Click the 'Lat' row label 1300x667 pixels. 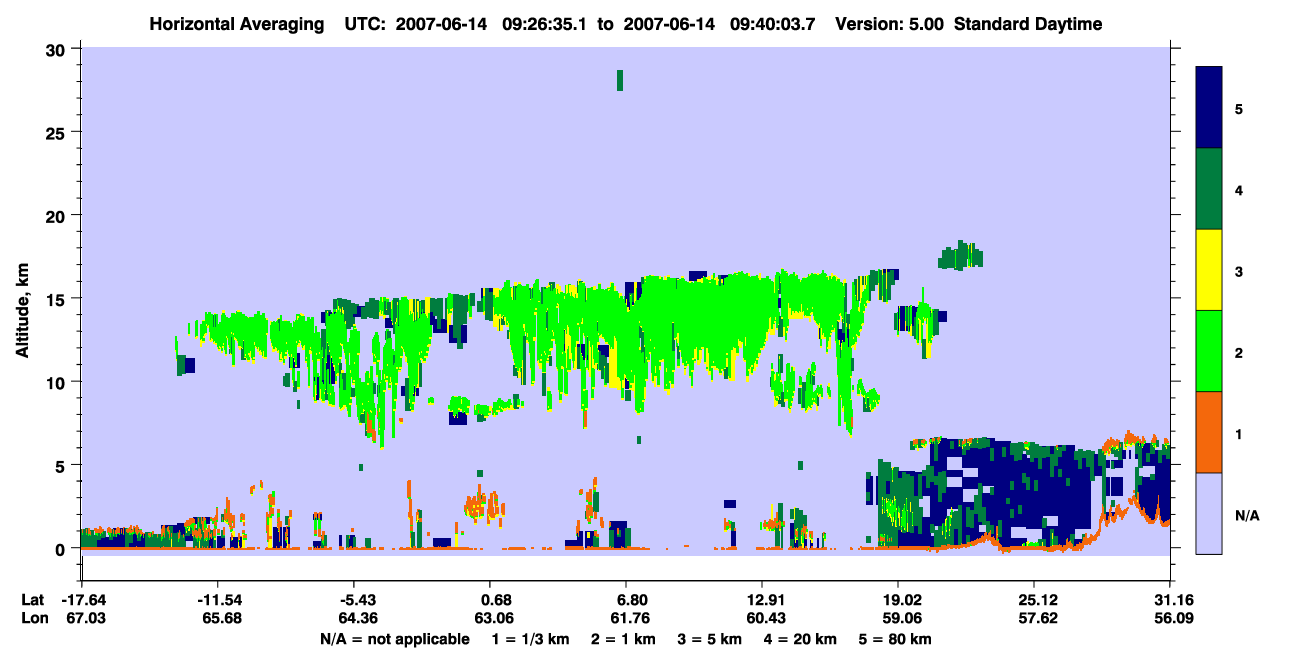(32, 600)
